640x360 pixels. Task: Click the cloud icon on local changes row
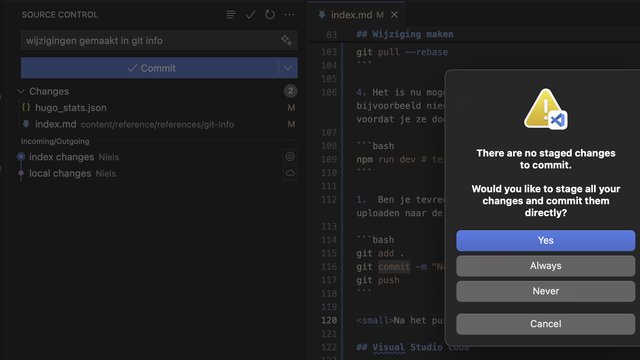click(x=290, y=173)
